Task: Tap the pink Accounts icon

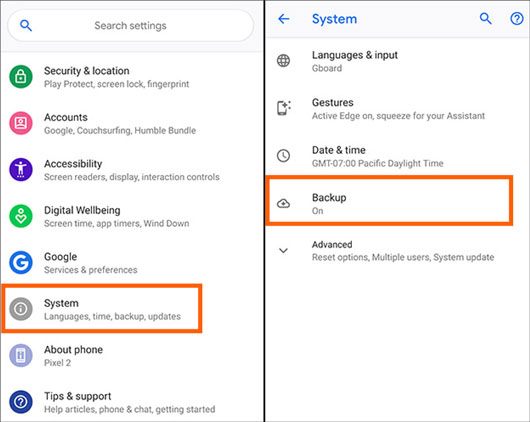Action: coord(21,123)
